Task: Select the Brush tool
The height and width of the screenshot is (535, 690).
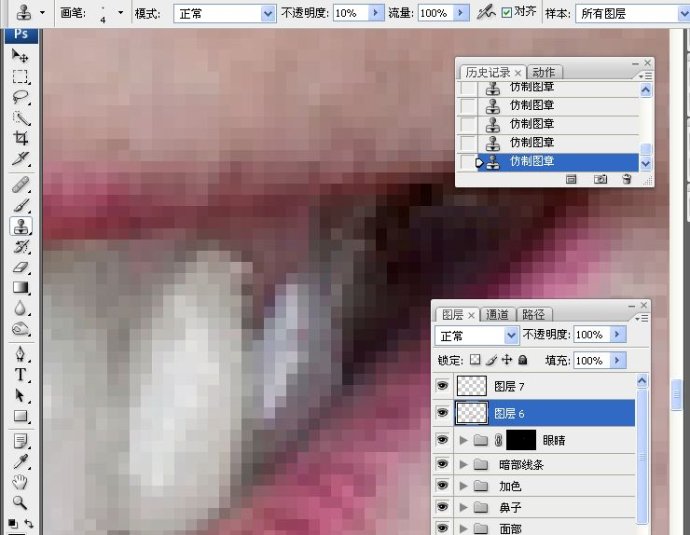Action: pos(20,205)
